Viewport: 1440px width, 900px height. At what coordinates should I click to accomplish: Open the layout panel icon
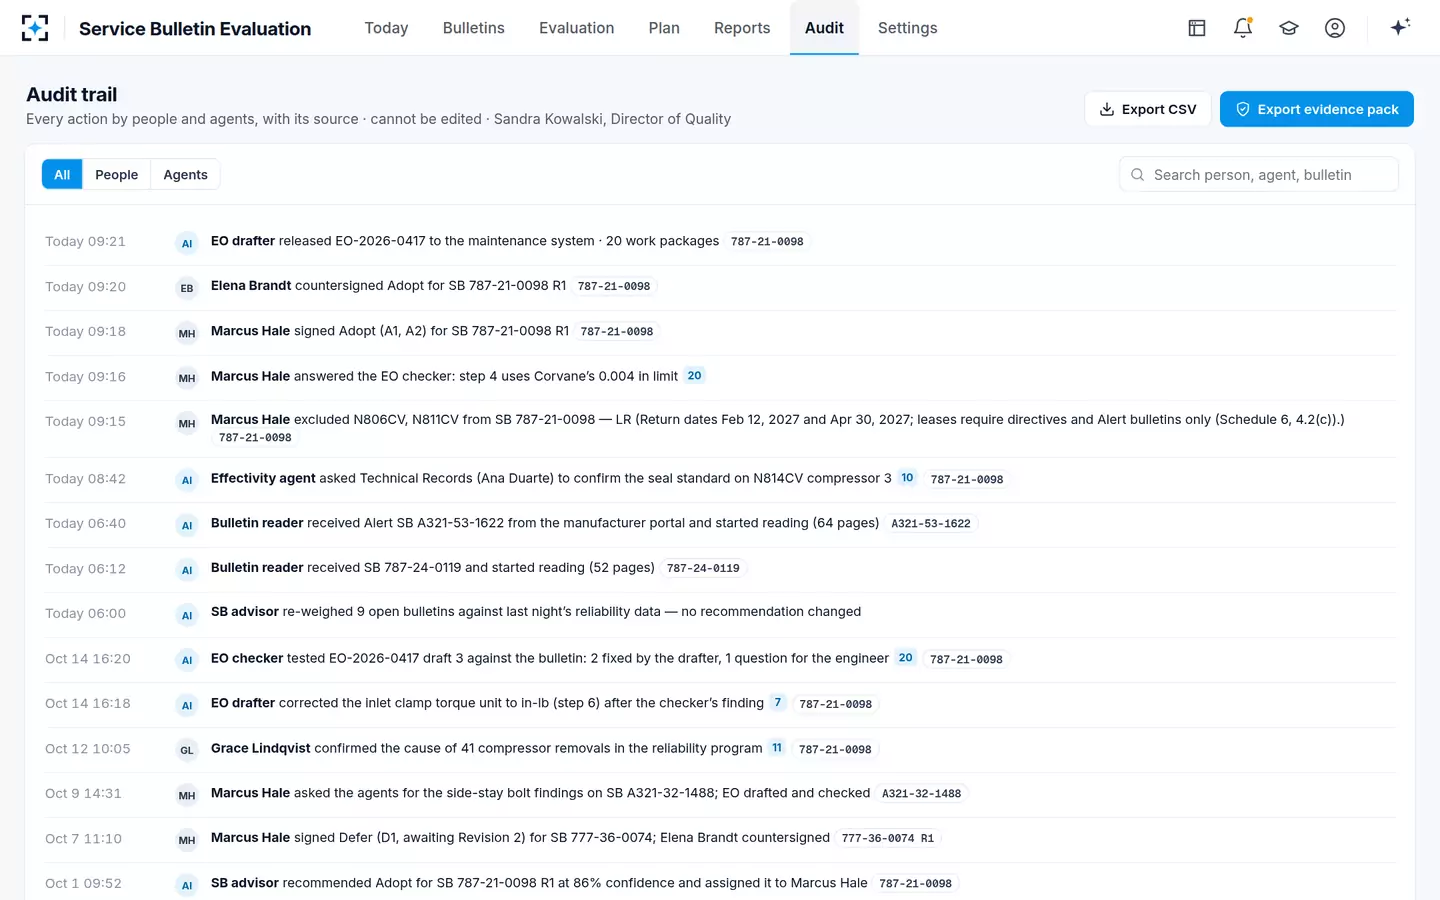(1197, 28)
